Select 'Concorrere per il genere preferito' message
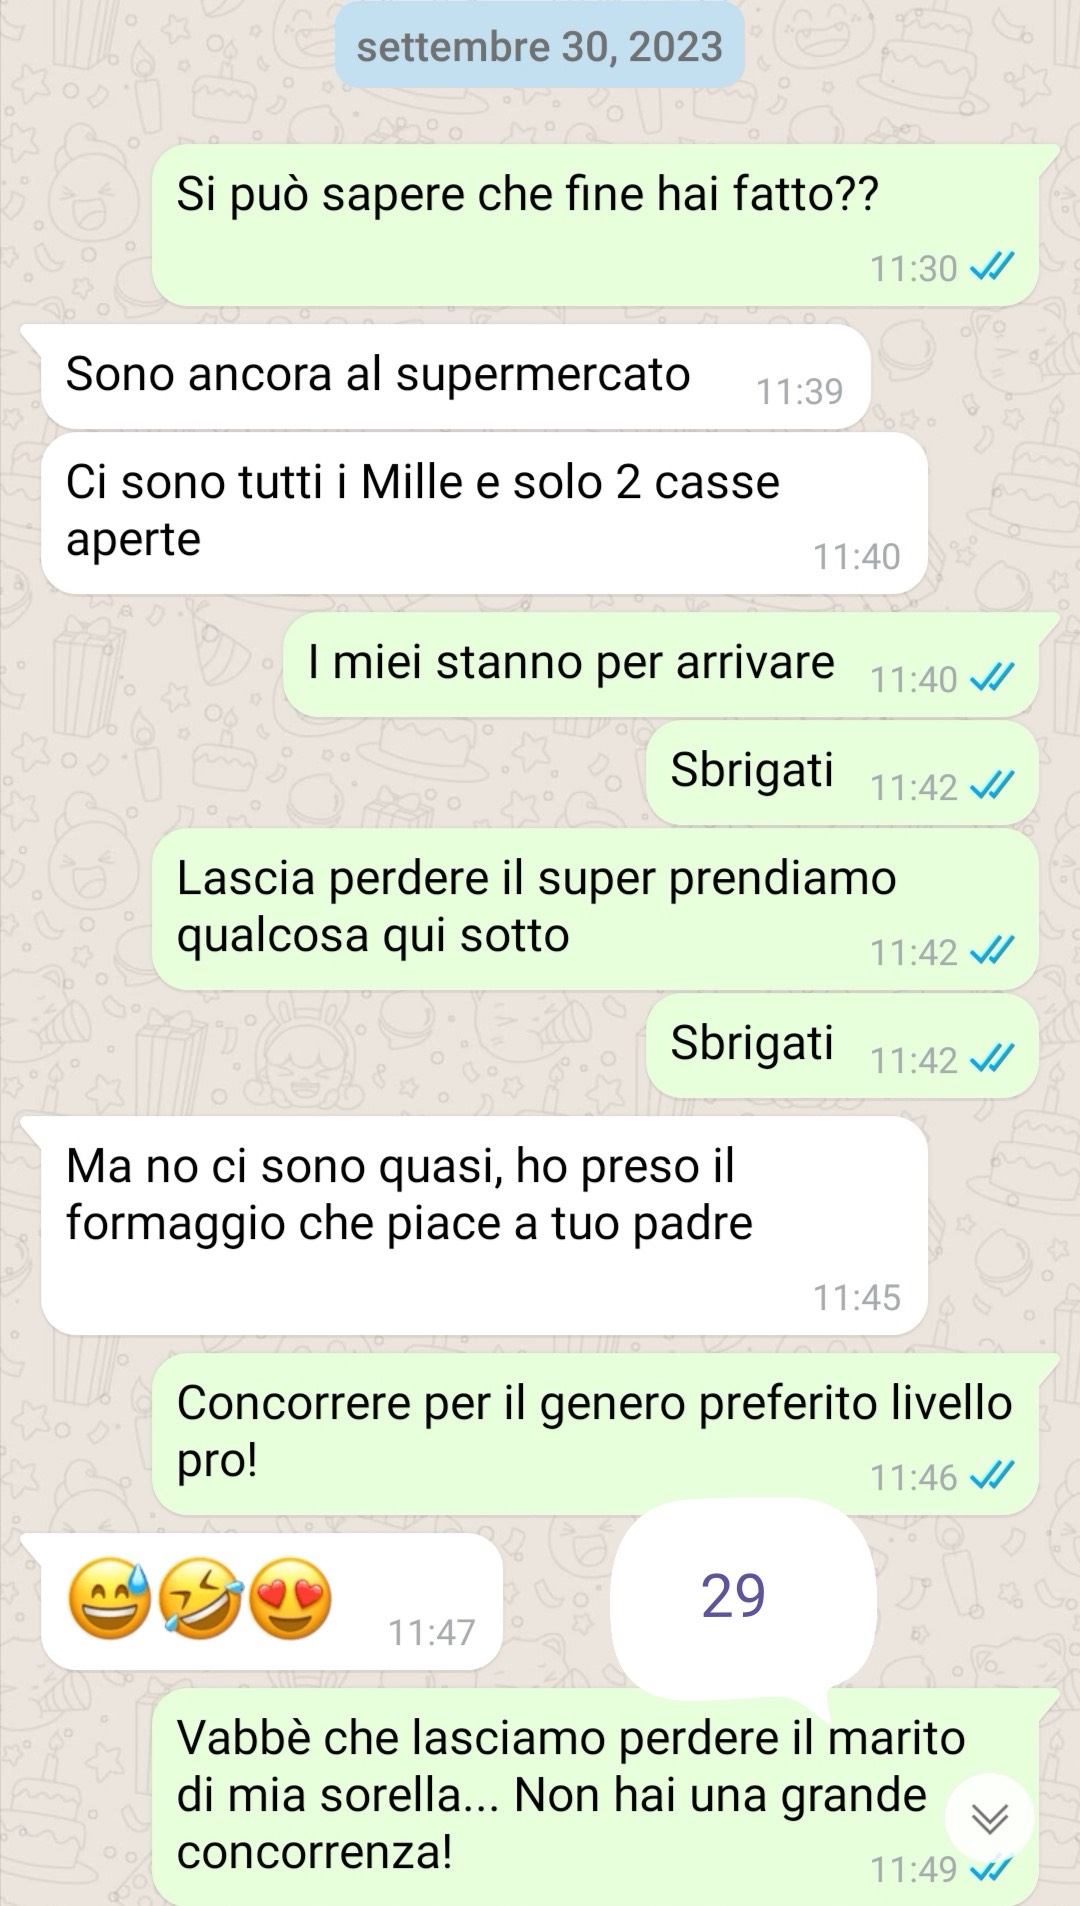Viewport: 1080px width, 1906px height. [x=595, y=1434]
